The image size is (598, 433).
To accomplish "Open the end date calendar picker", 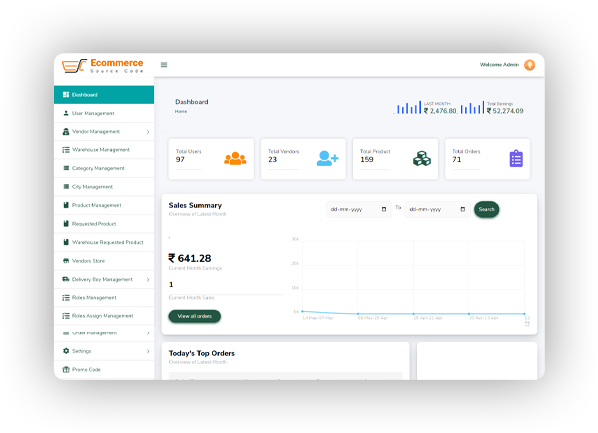I will (x=463, y=209).
